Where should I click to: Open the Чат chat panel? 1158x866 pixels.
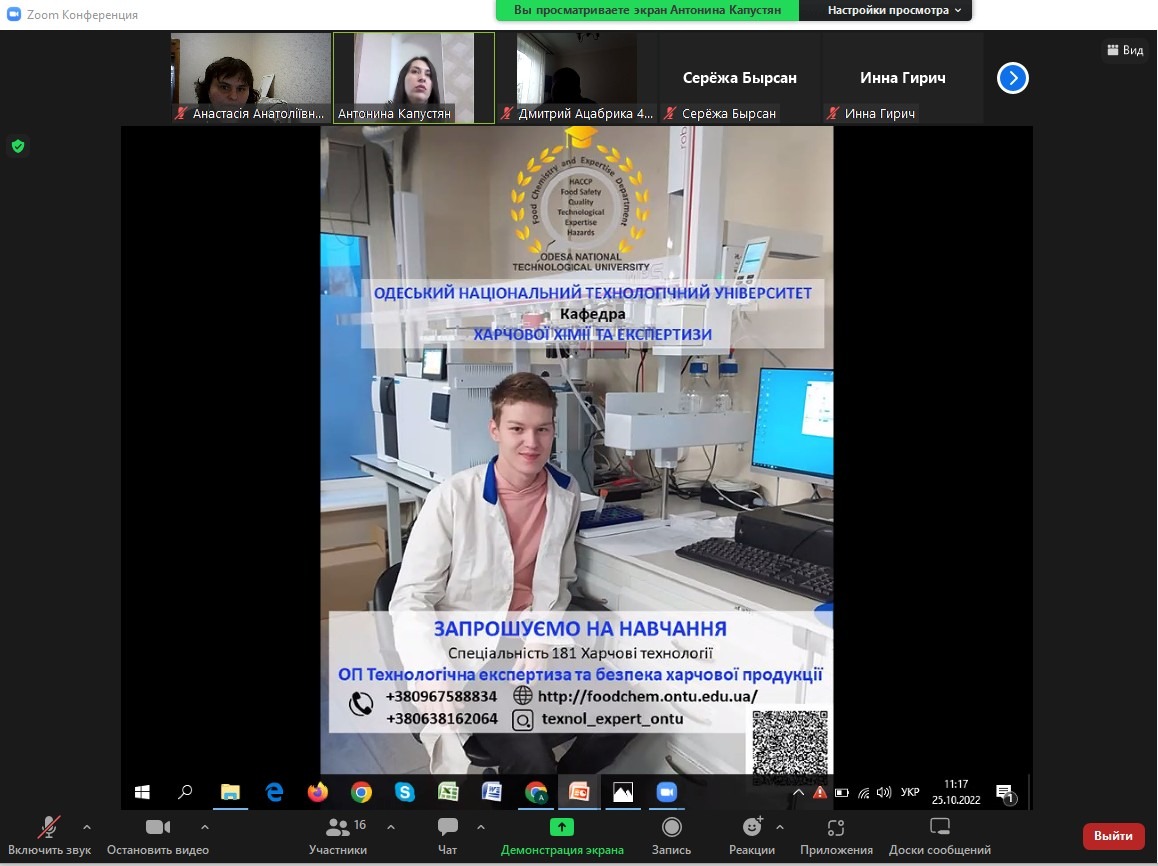pos(448,836)
